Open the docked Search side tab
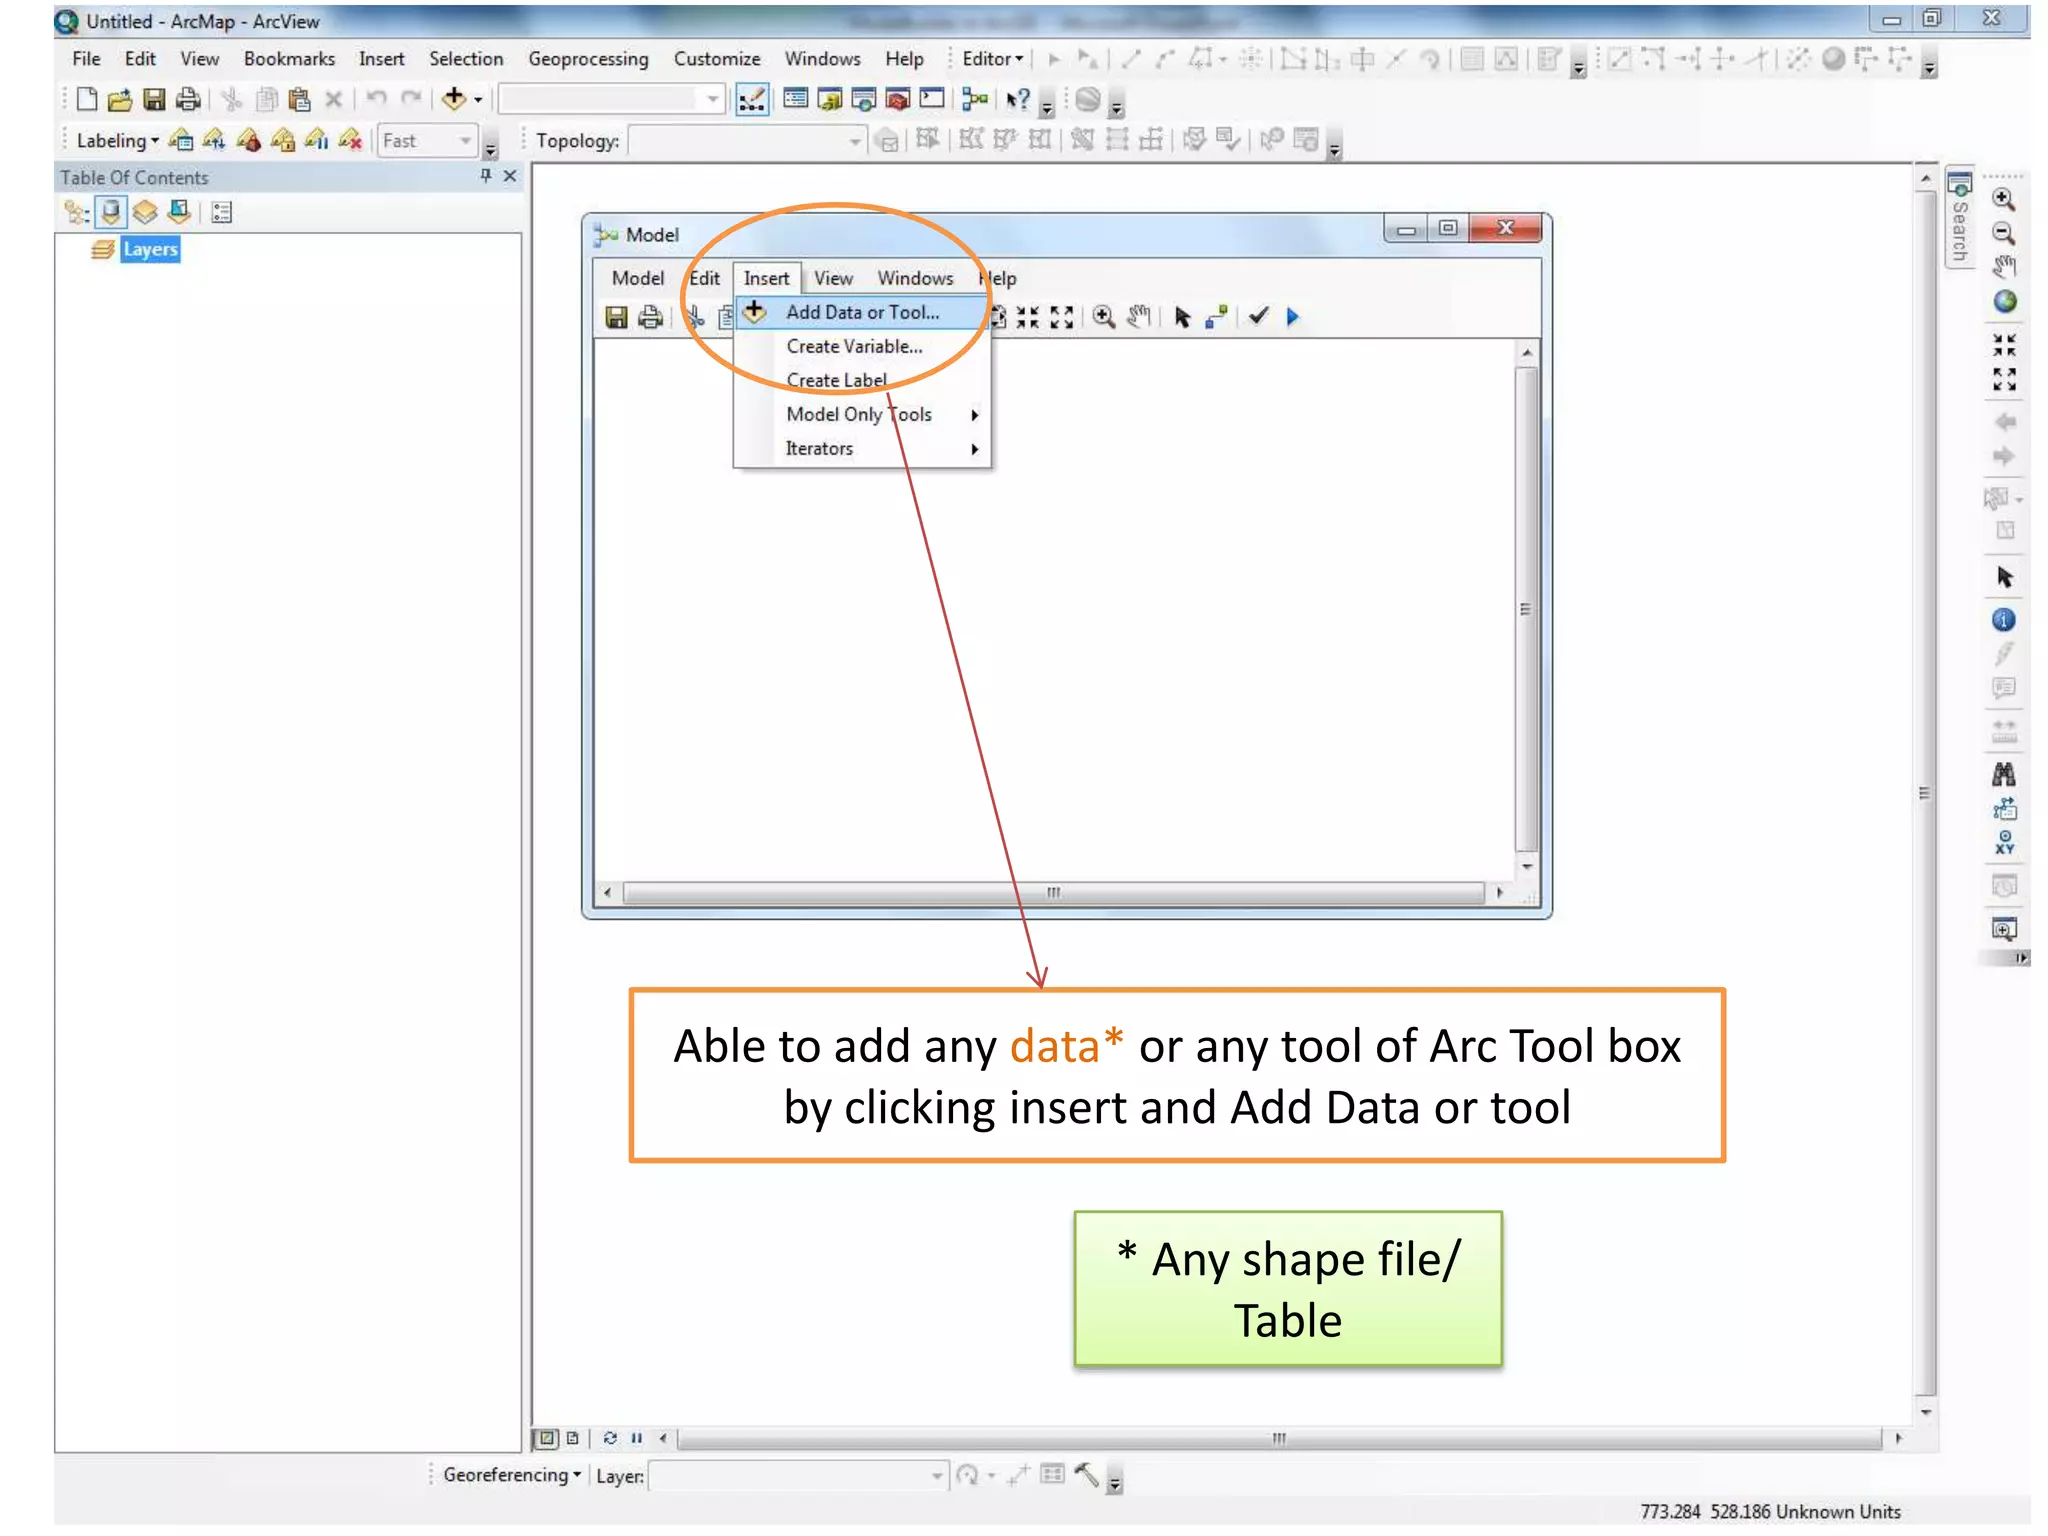This screenshot has height=1536, width=2048. pos(1960,218)
